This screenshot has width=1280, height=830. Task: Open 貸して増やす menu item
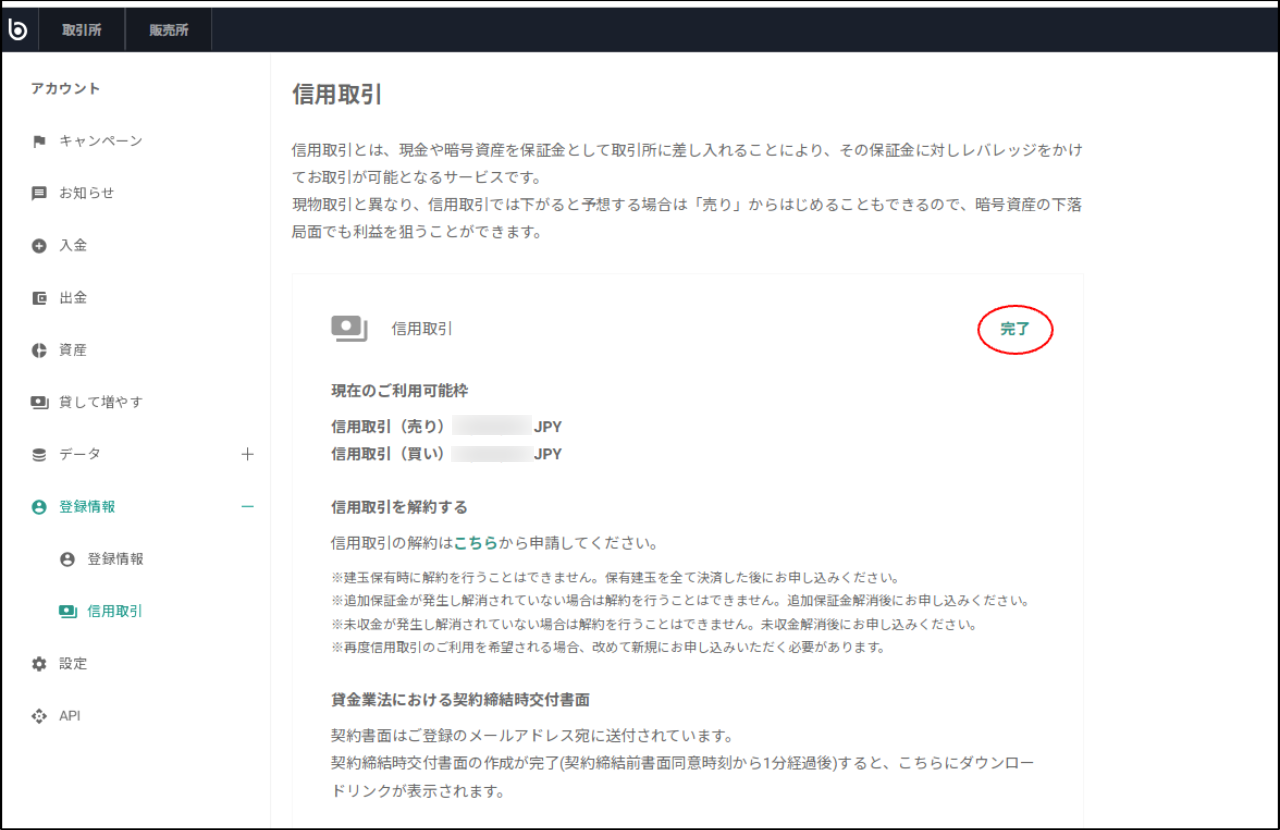click(x=100, y=402)
